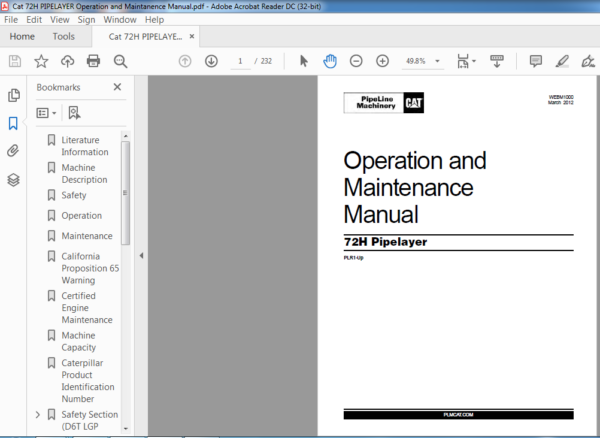Open the Machine Description bookmark
This screenshot has height=438, width=600.
point(84,174)
